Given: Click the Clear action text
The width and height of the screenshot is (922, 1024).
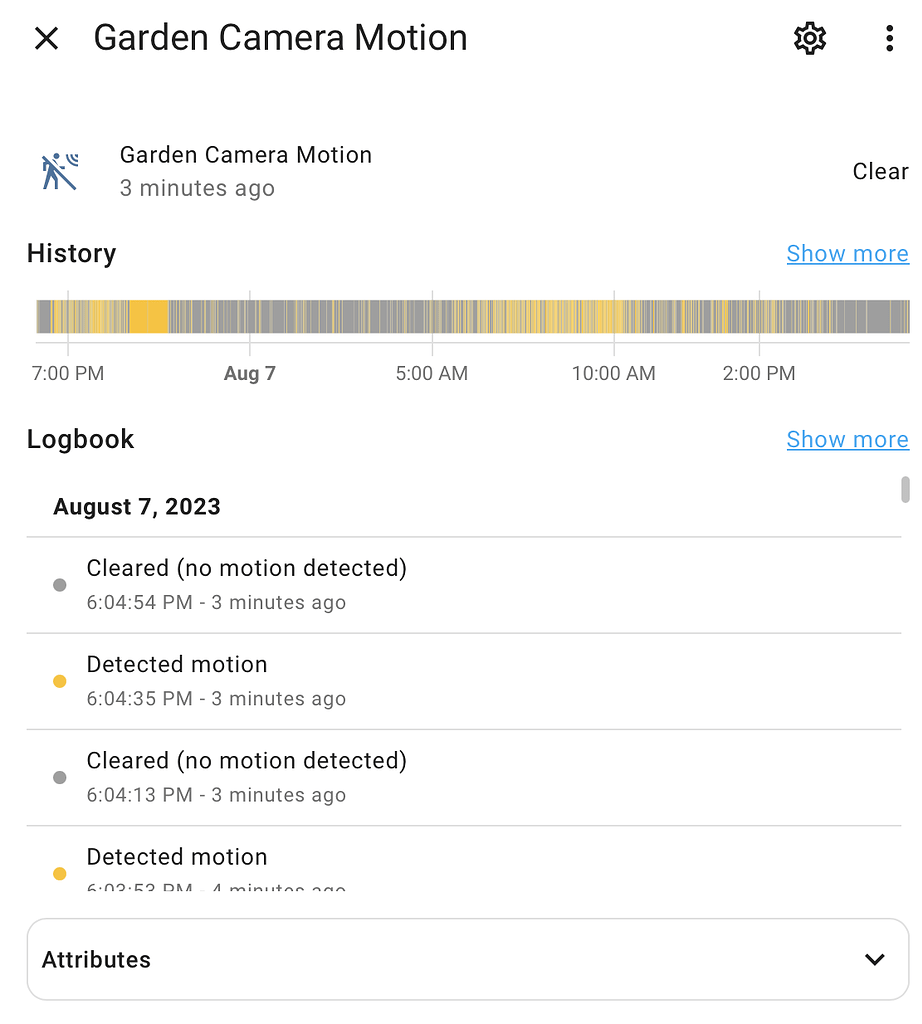Looking at the screenshot, I should [x=879, y=171].
